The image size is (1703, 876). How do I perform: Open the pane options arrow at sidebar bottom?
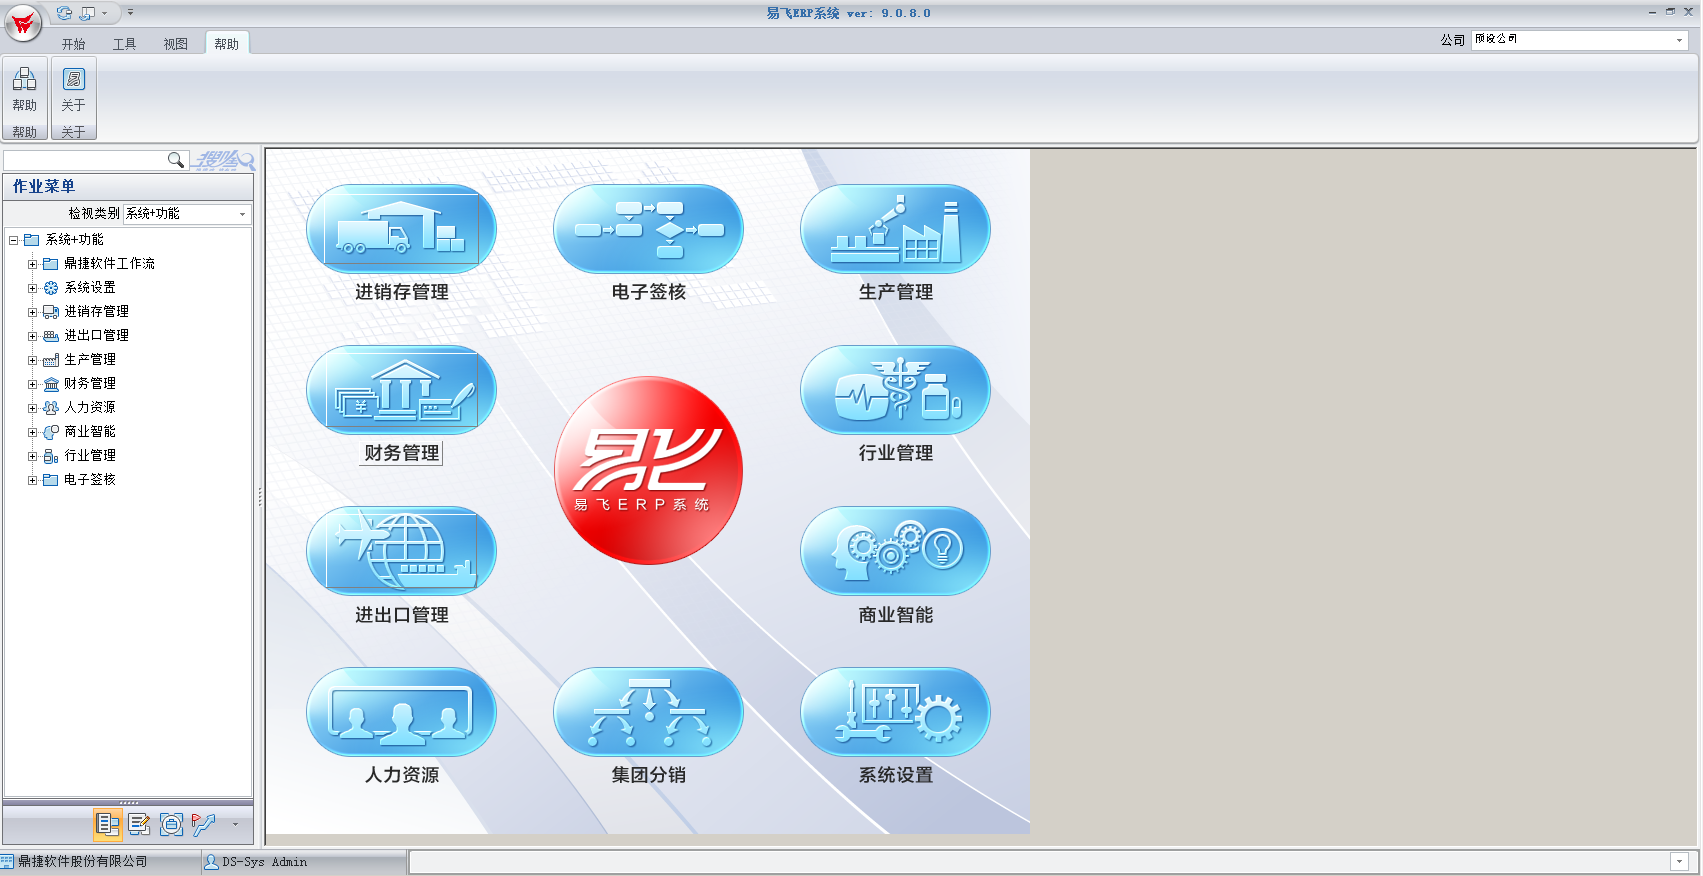click(235, 824)
